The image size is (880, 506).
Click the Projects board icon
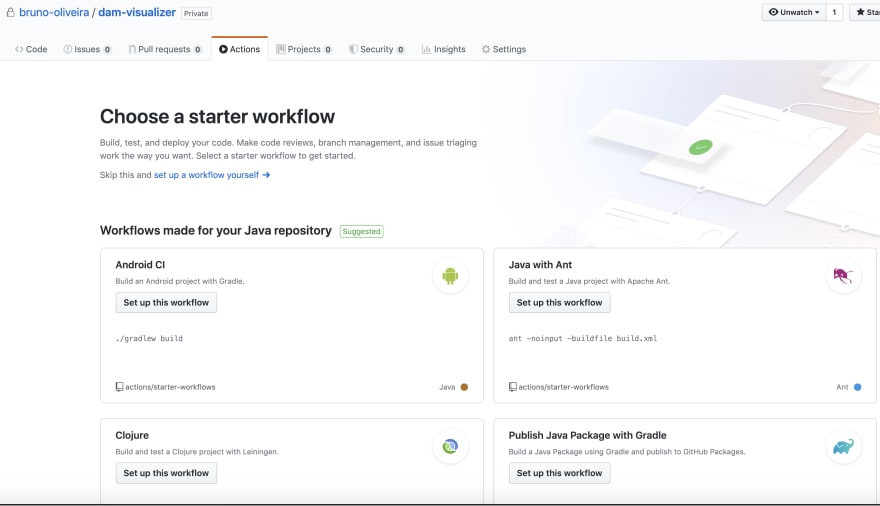click(x=281, y=49)
